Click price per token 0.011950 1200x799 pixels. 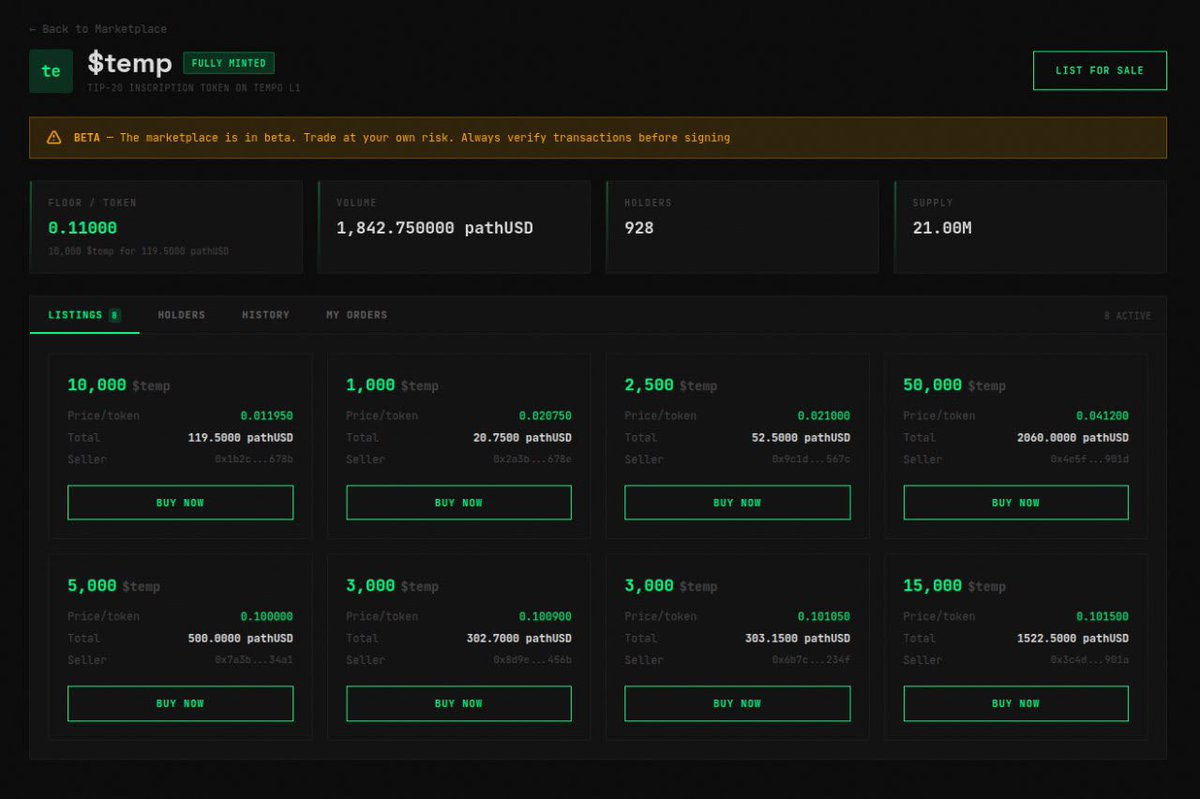pos(266,416)
